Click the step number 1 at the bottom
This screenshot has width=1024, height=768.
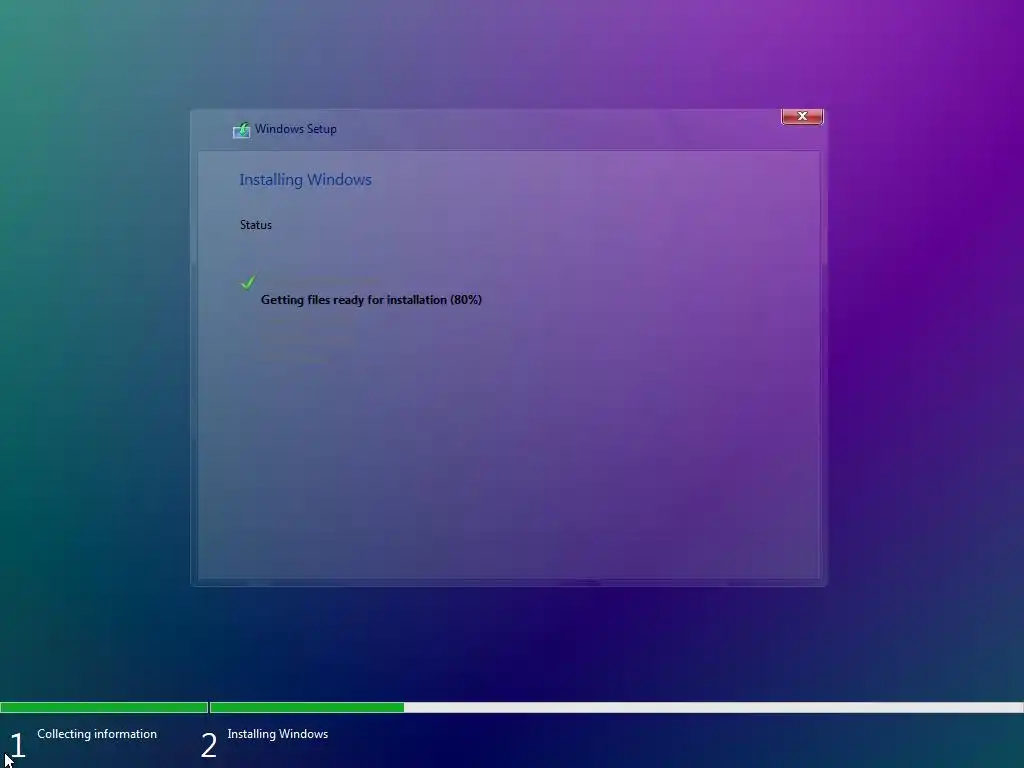point(17,745)
